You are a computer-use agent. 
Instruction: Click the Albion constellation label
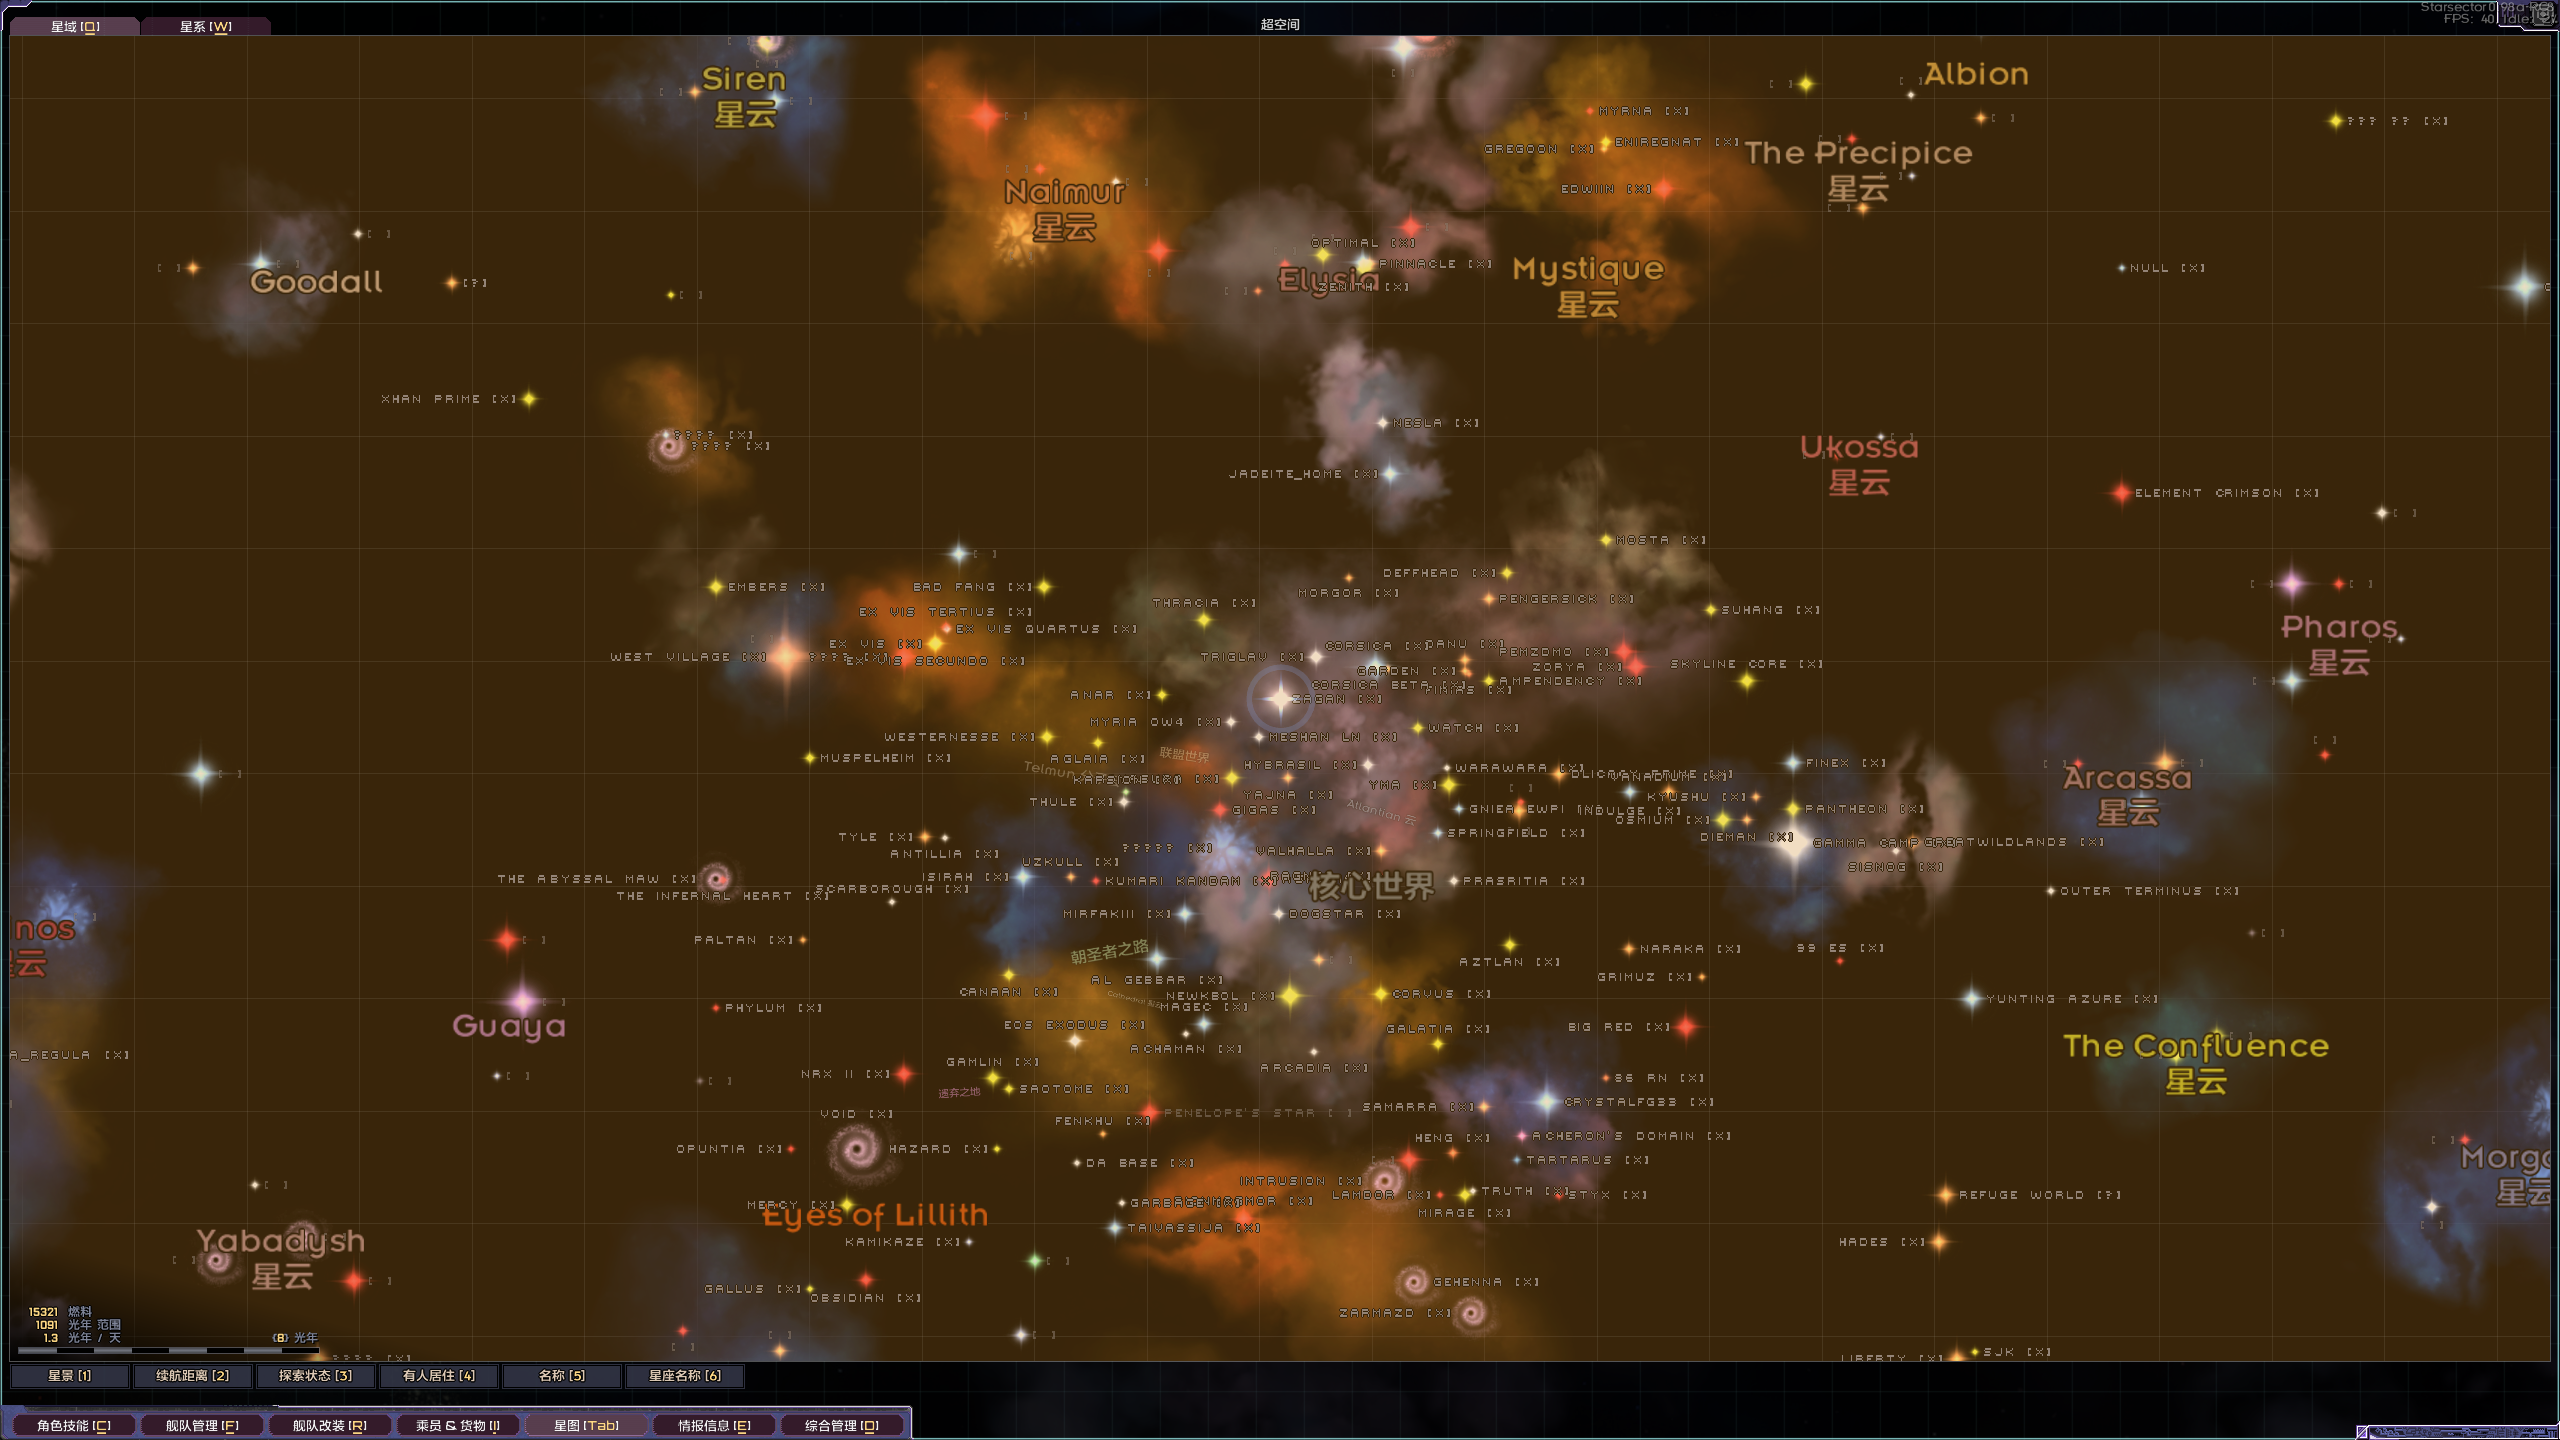click(1976, 74)
